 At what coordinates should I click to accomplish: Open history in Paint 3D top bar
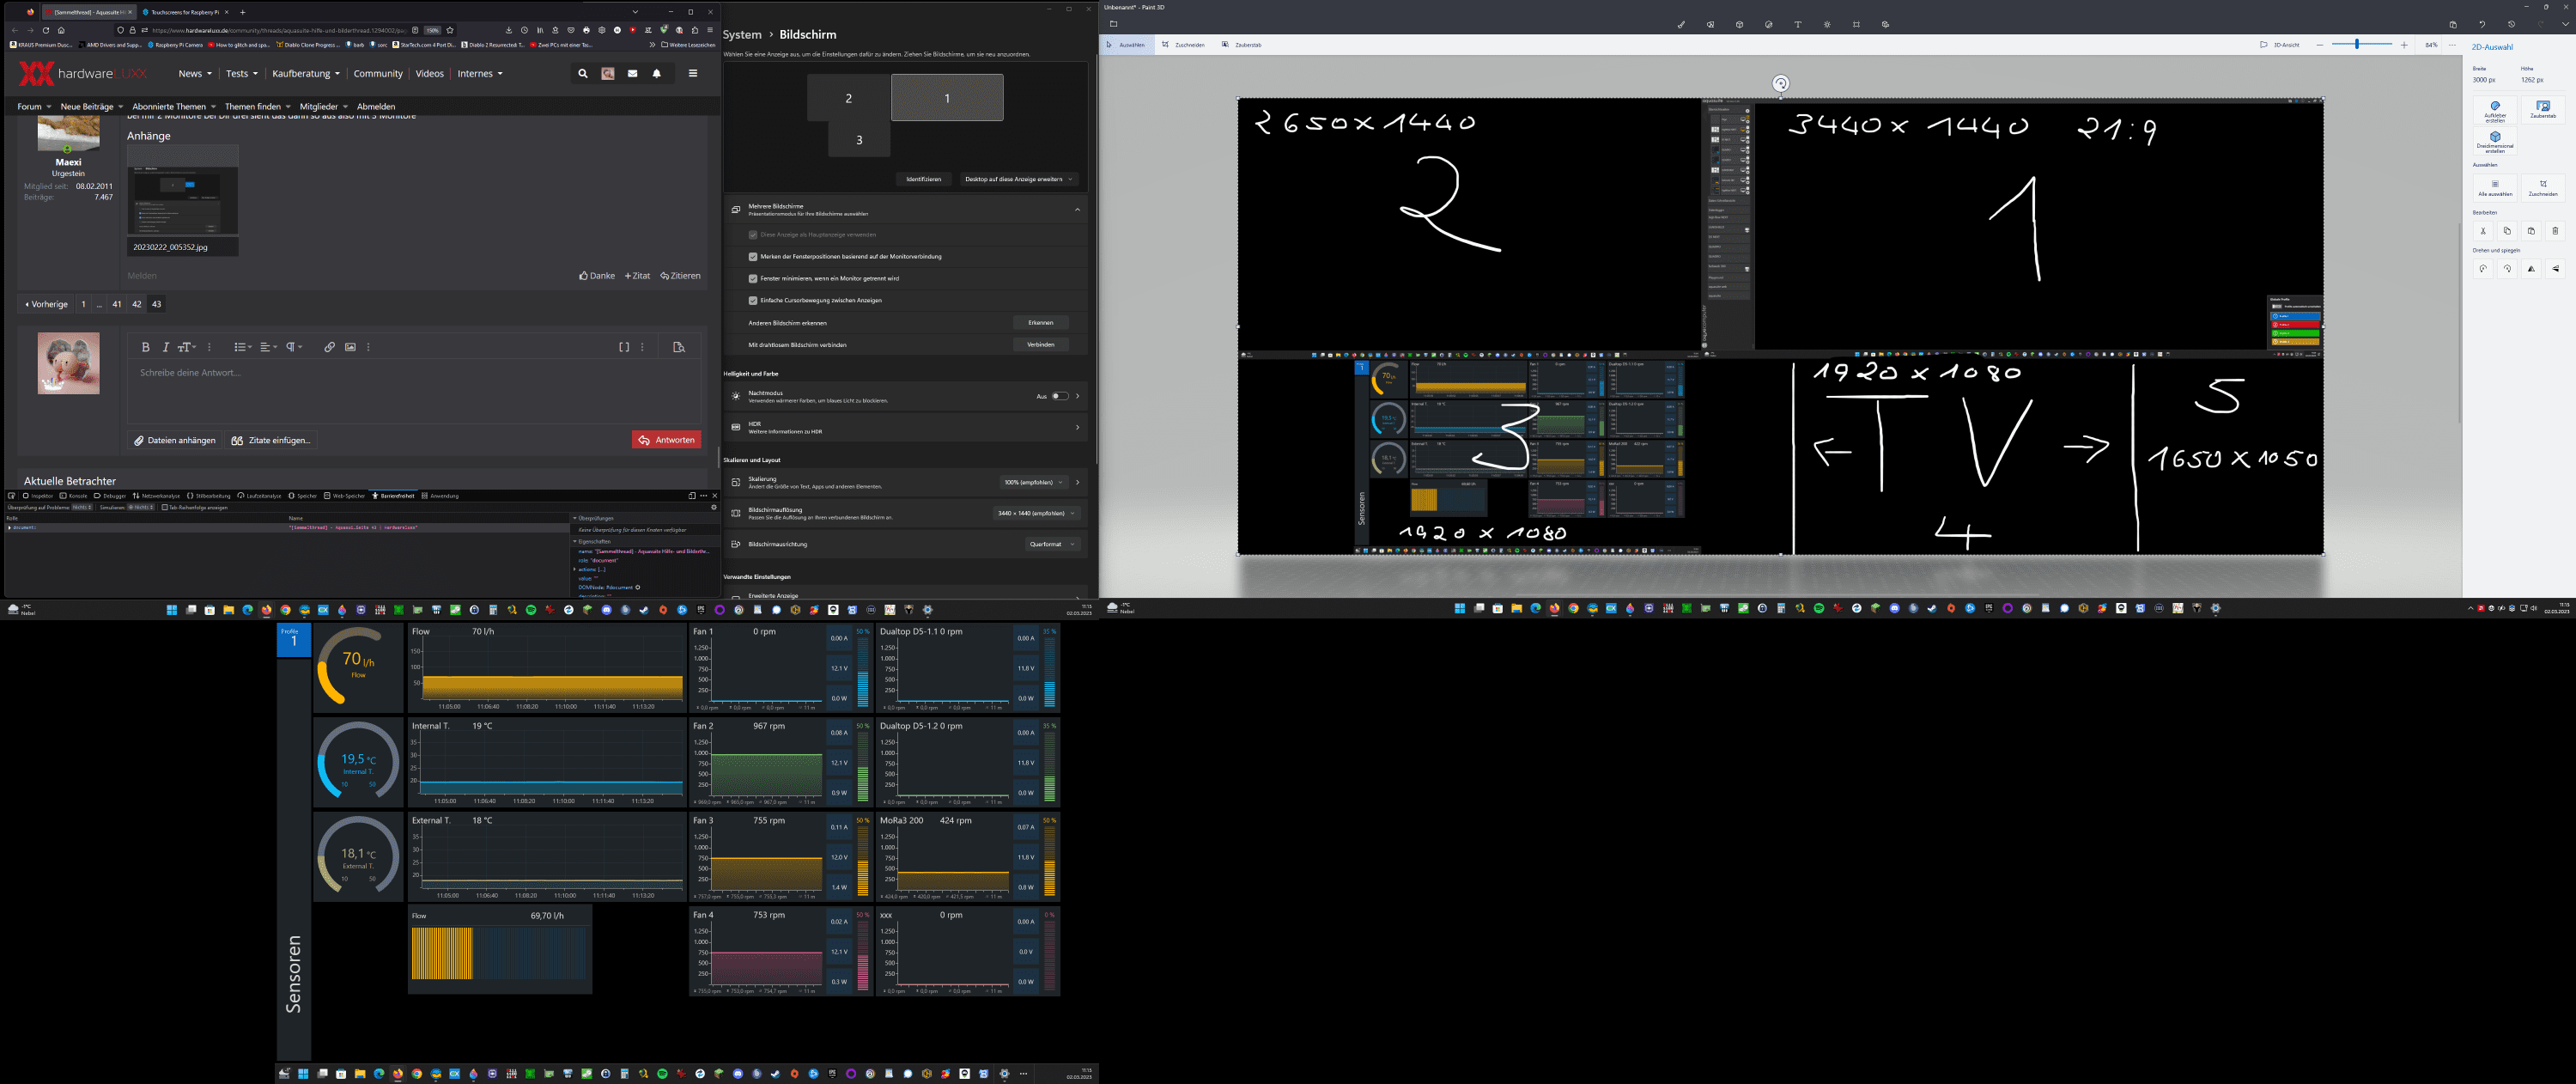2511,24
